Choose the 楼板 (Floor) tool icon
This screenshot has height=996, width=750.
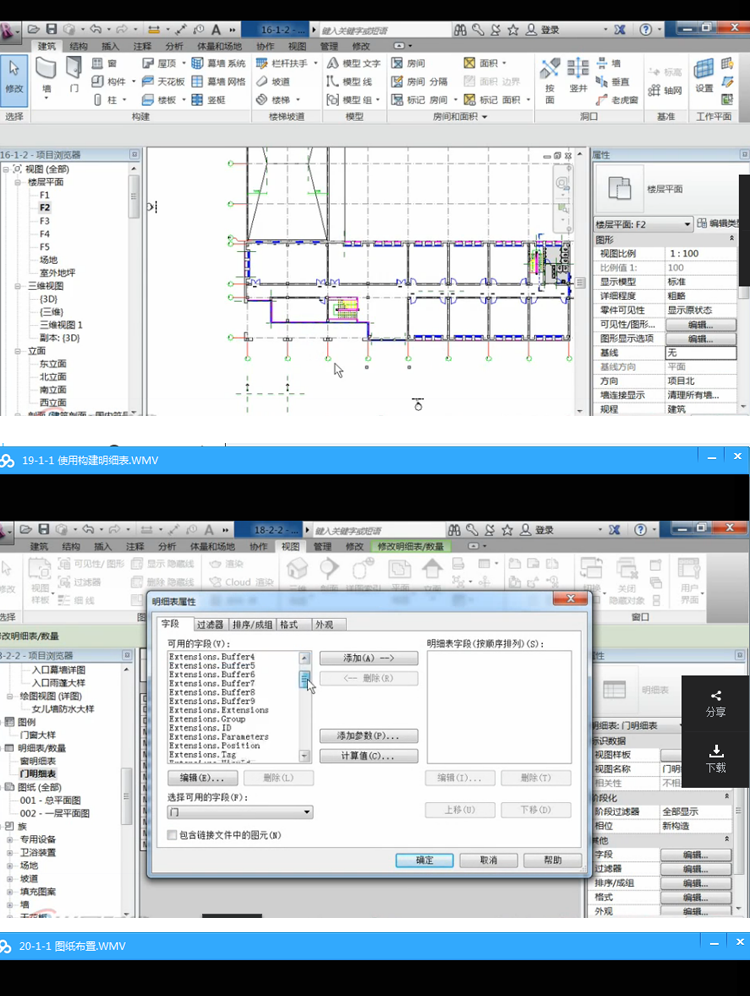click(x=148, y=100)
